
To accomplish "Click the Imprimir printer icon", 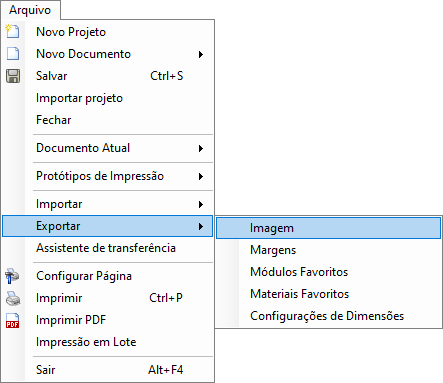I will tap(13, 298).
